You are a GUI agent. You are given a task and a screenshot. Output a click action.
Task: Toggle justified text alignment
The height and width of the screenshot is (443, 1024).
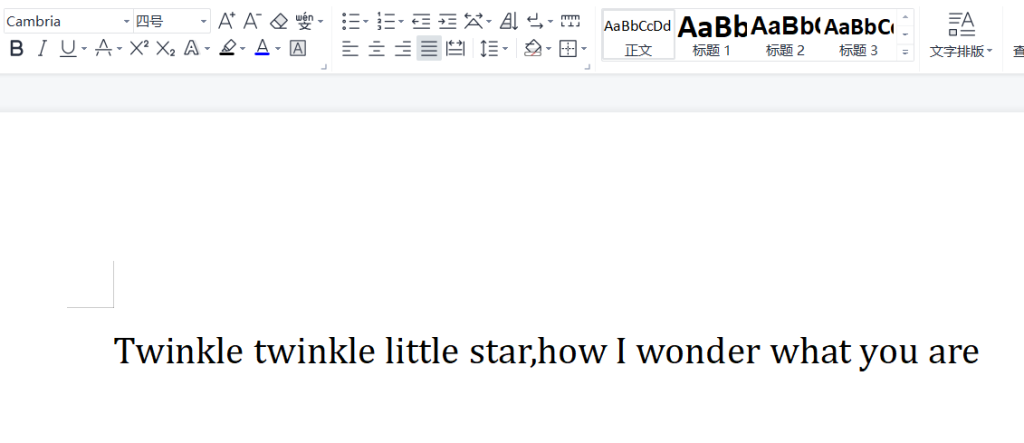click(x=429, y=48)
